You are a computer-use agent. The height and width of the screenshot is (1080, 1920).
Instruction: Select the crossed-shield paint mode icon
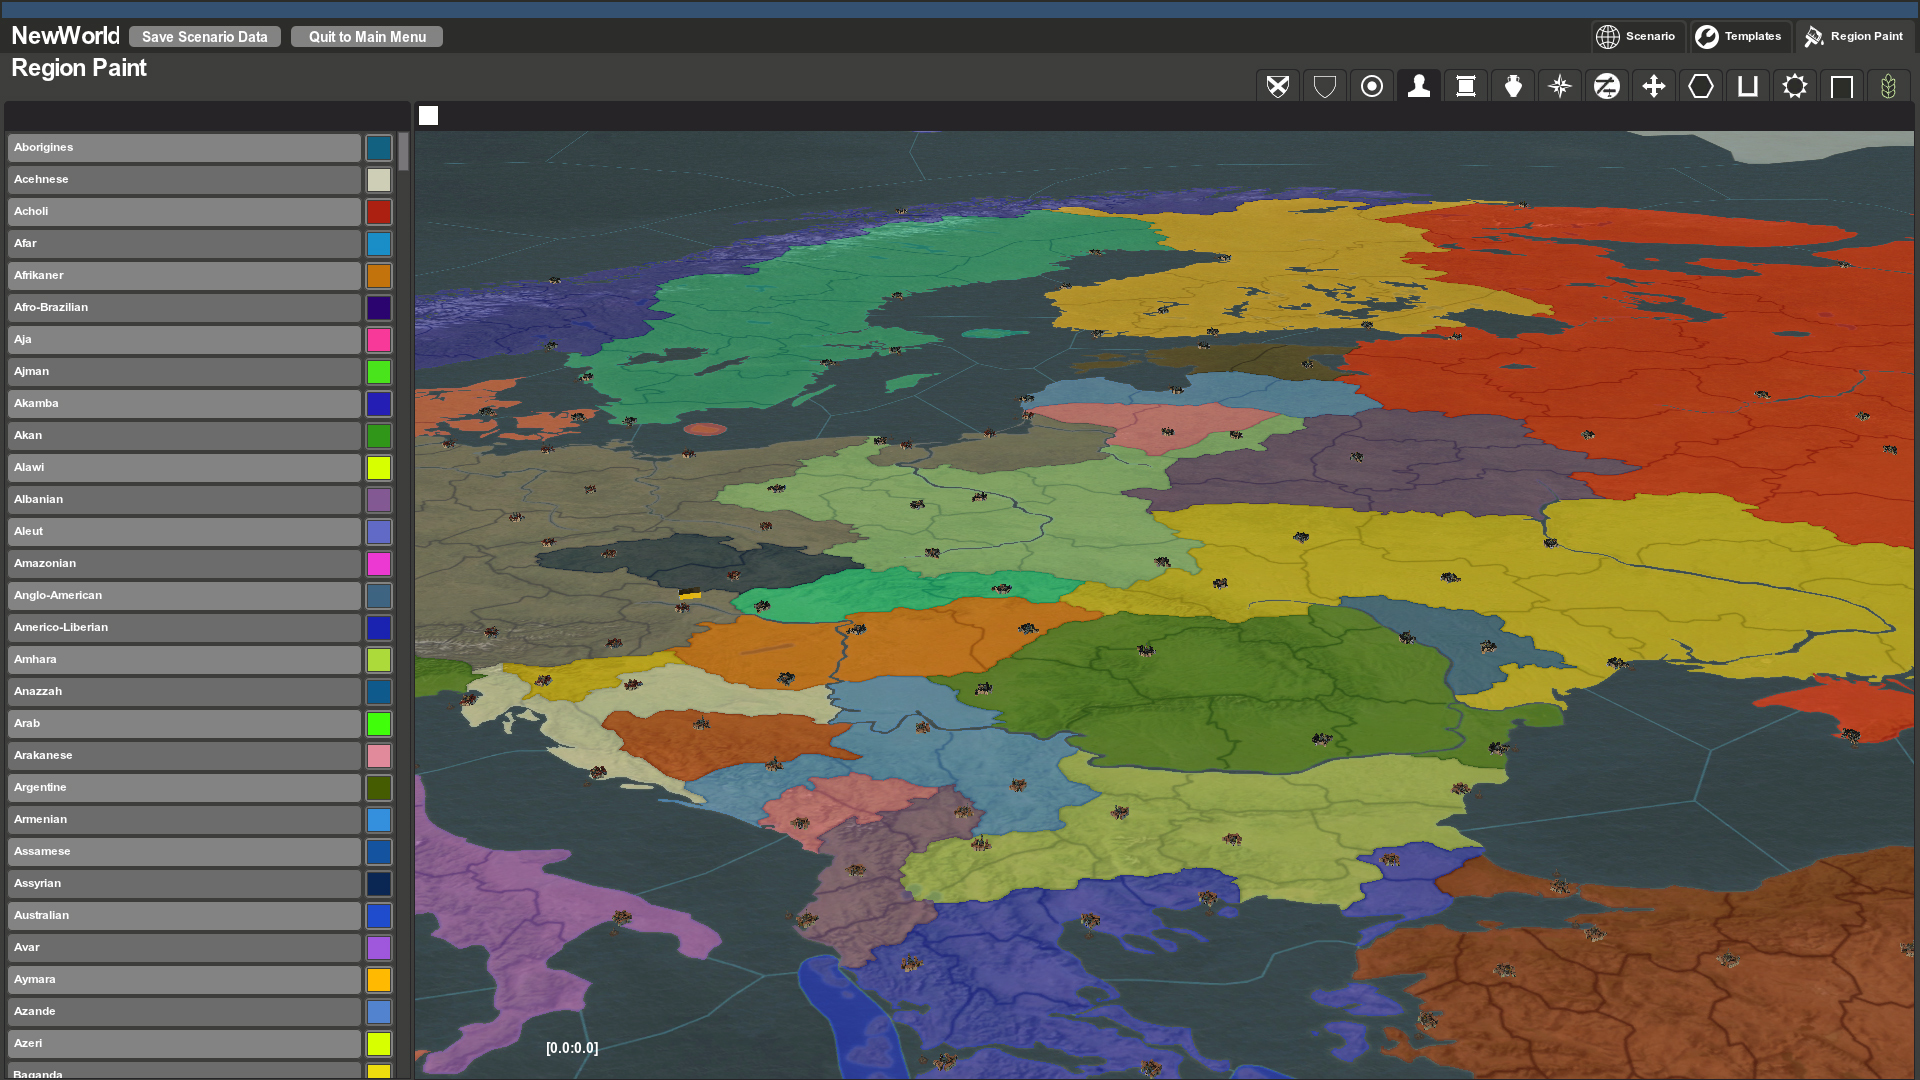[1278, 87]
